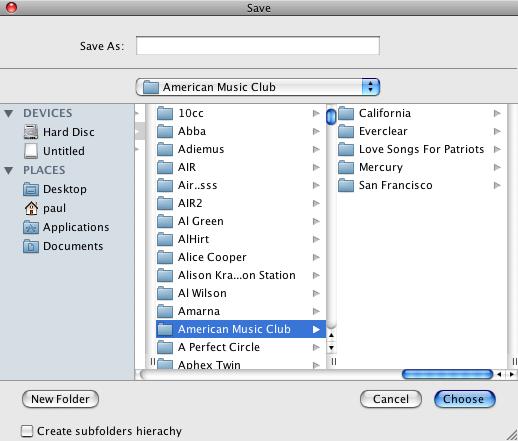Click the horizontal blue scrollbar thumb
The width and height of the screenshot is (518, 441).
(x=447, y=374)
